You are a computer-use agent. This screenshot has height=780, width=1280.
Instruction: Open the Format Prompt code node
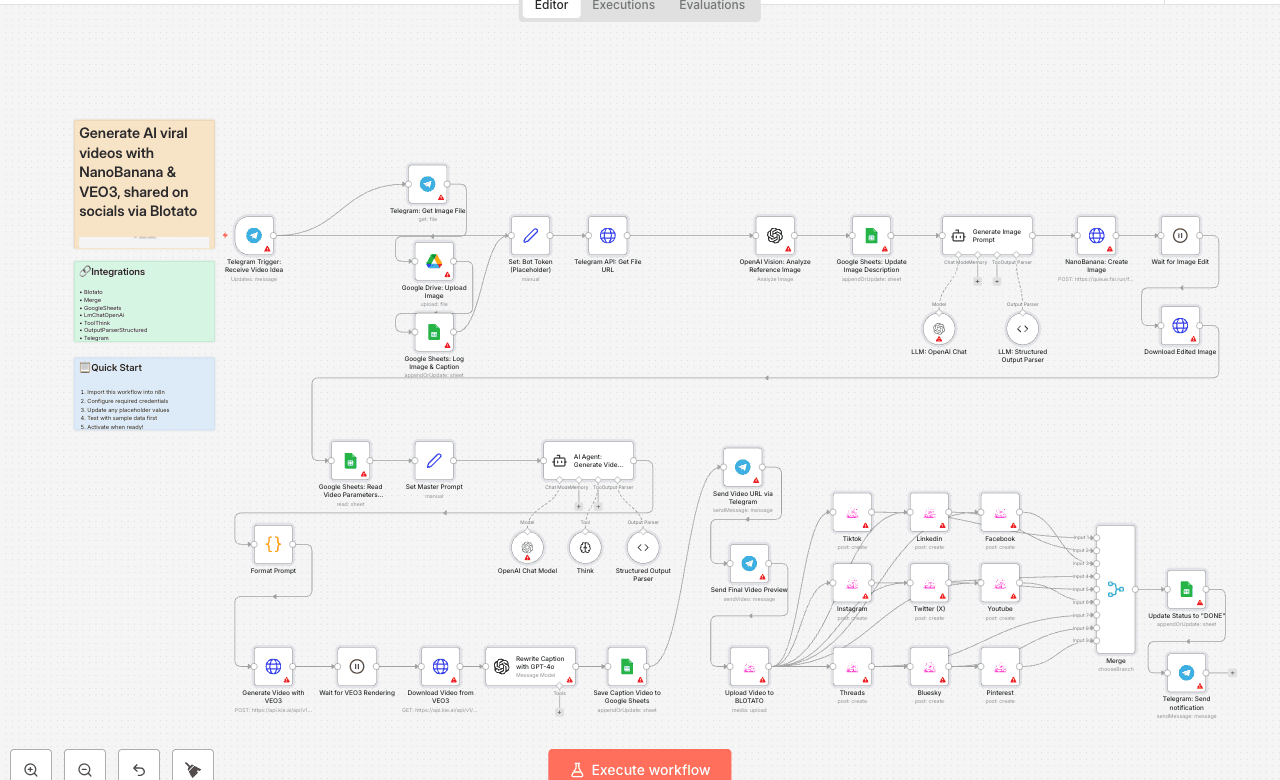click(x=273, y=545)
